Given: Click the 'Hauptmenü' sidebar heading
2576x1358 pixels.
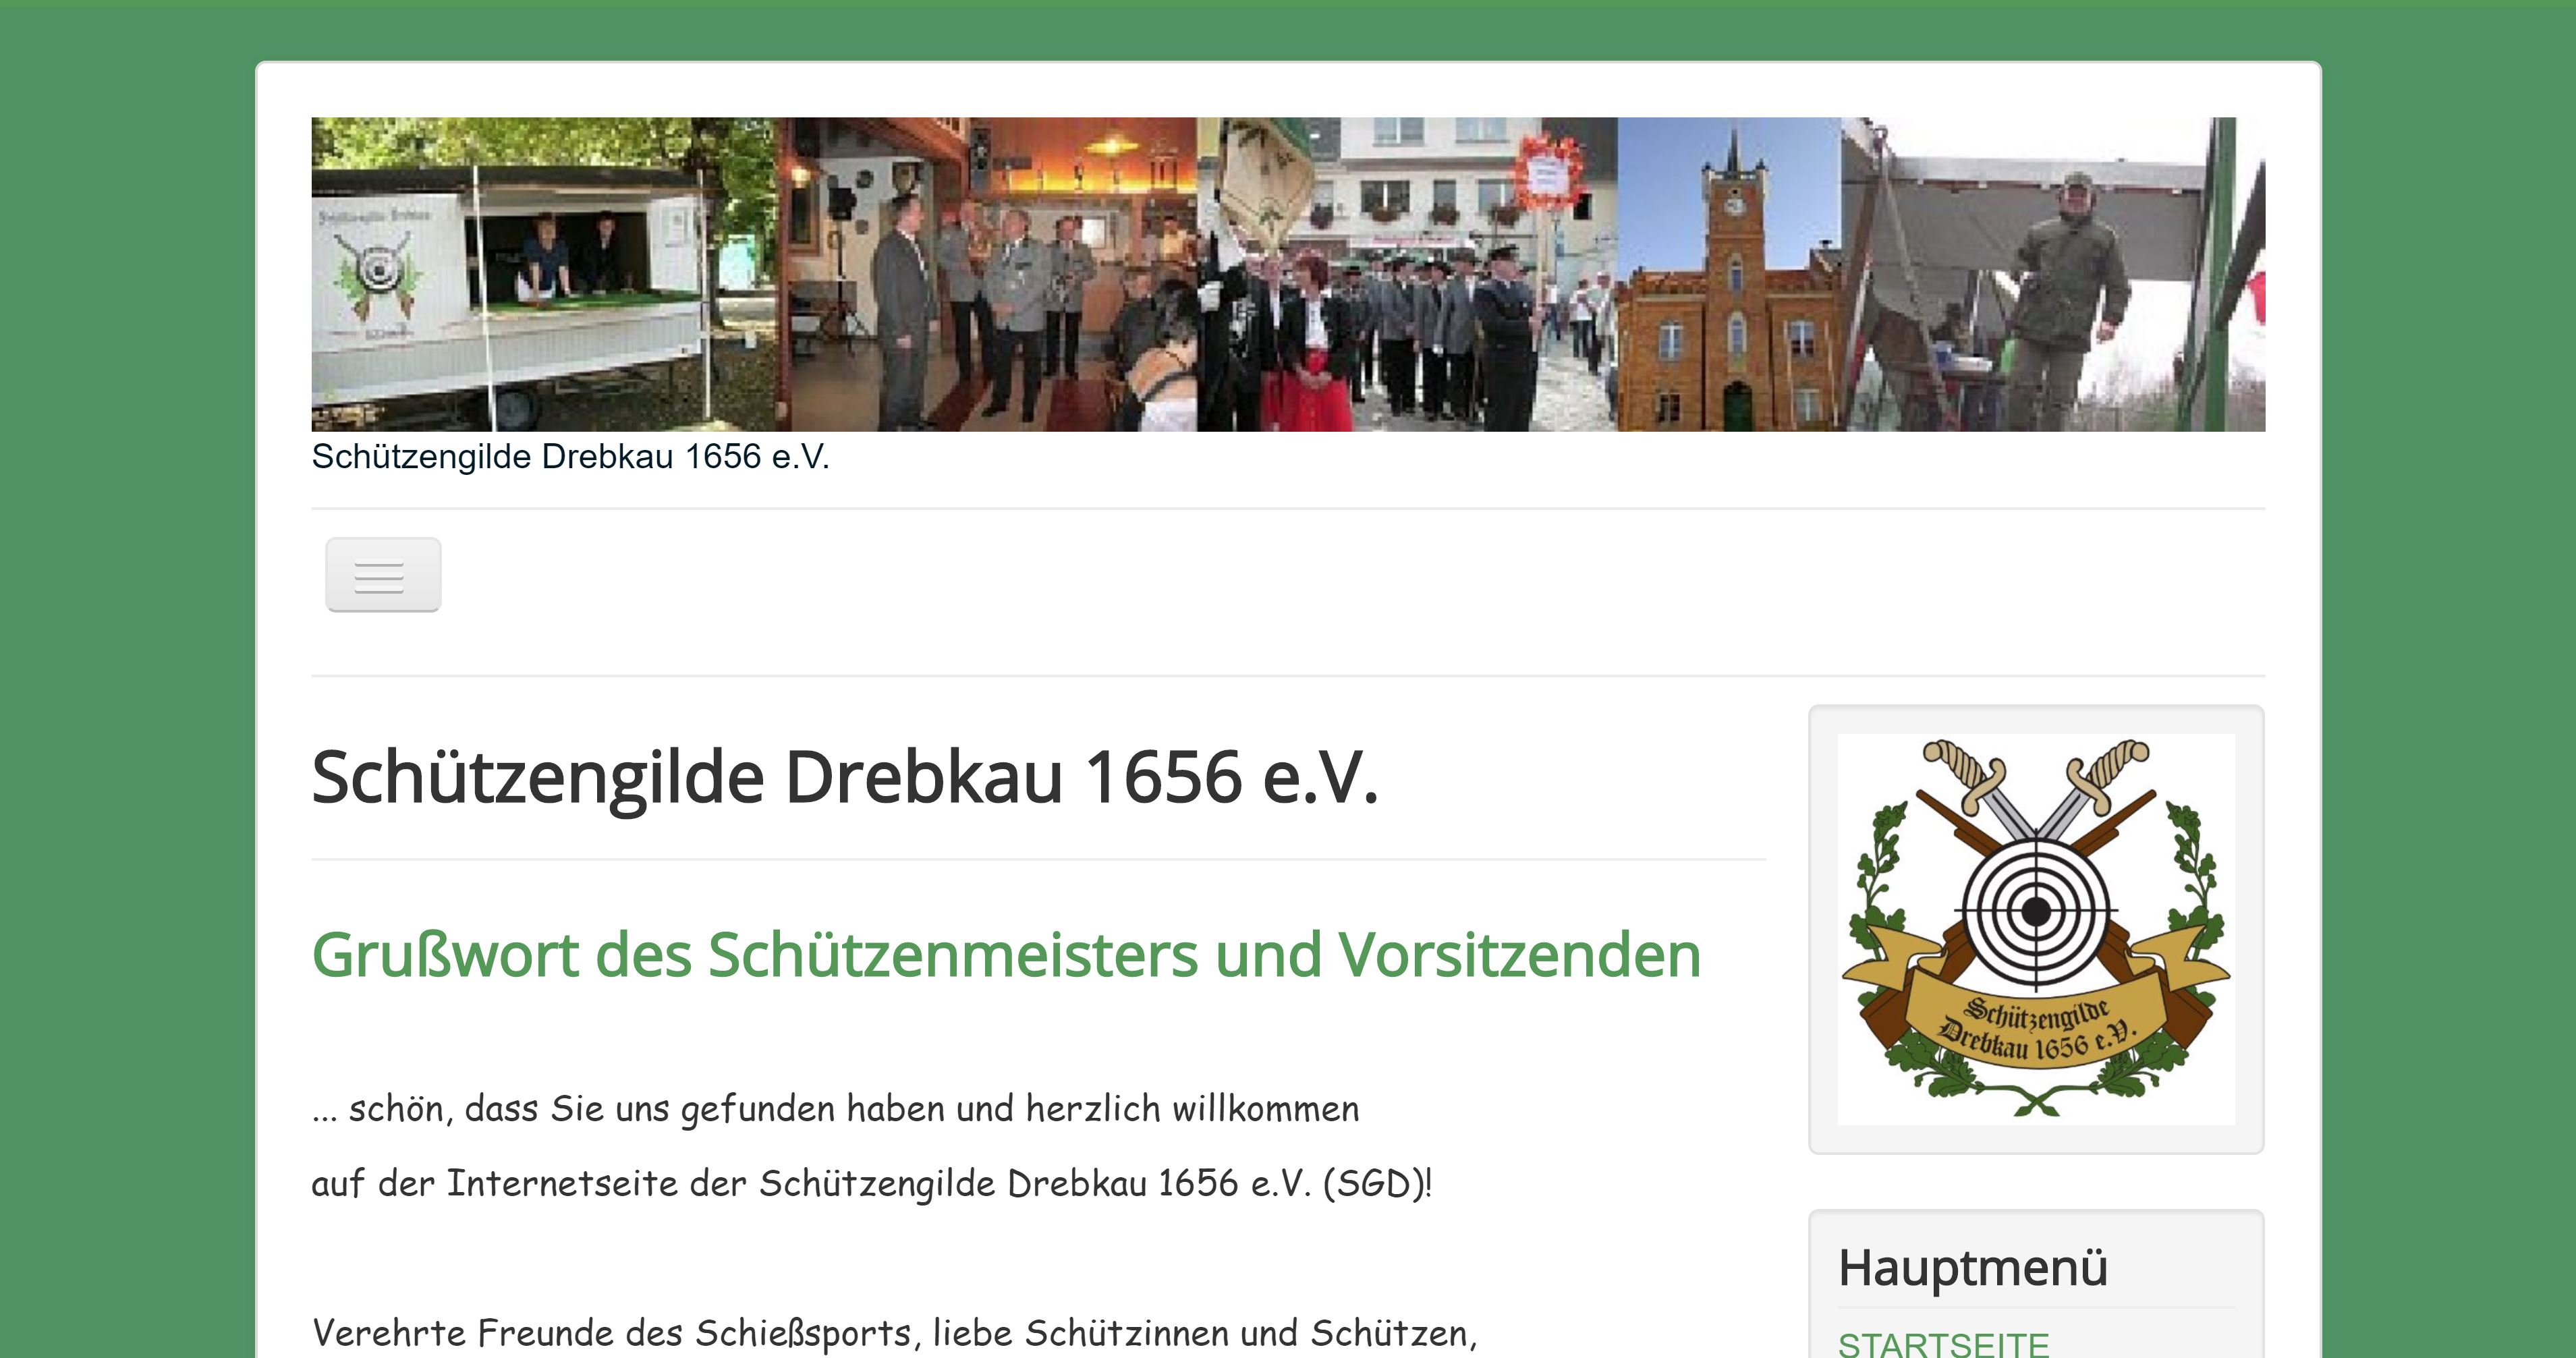Looking at the screenshot, I should point(1973,1268).
